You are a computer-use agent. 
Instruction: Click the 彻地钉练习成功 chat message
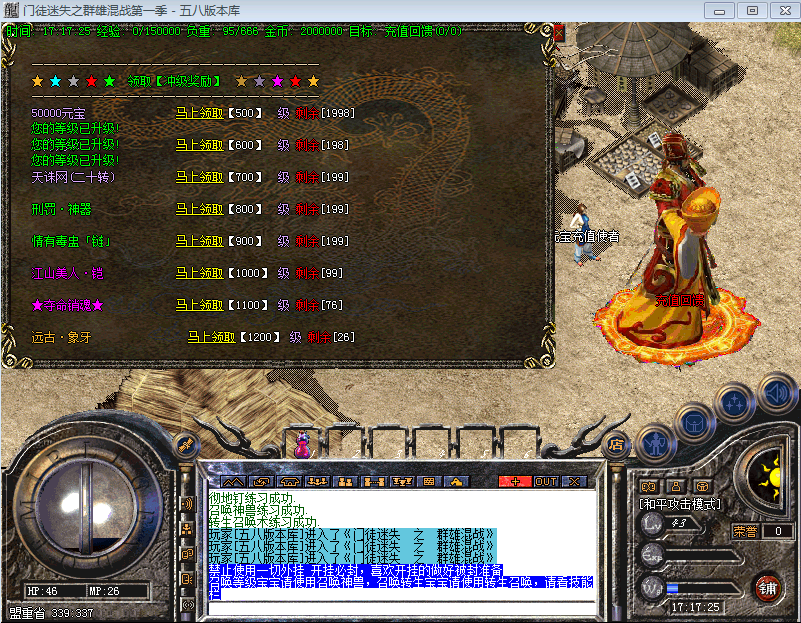point(252,498)
